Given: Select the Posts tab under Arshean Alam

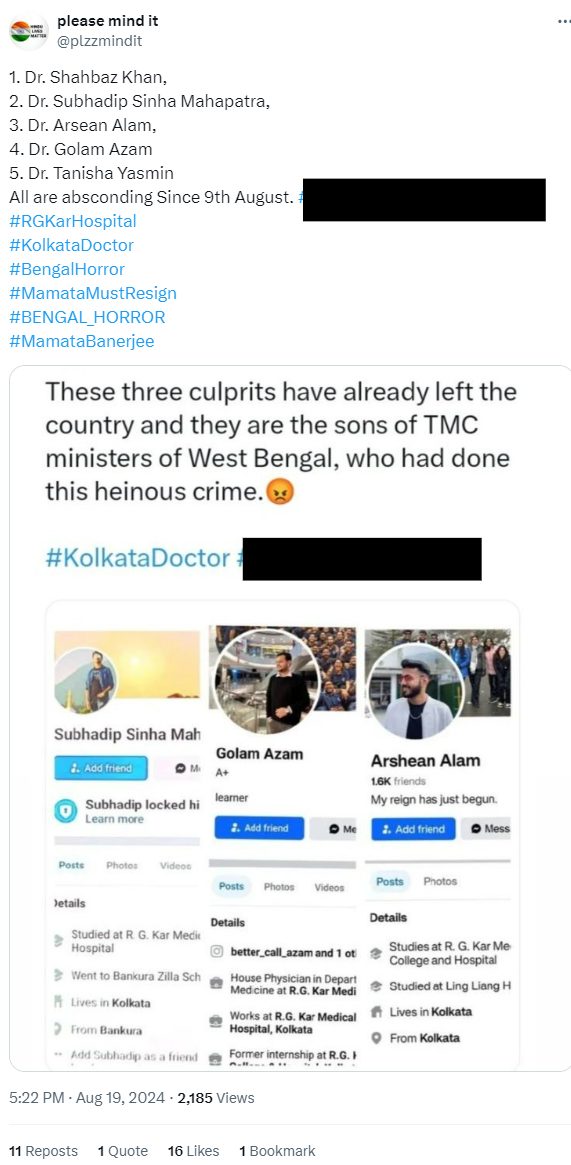Looking at the screenshot, I should (x=389, y=881).
